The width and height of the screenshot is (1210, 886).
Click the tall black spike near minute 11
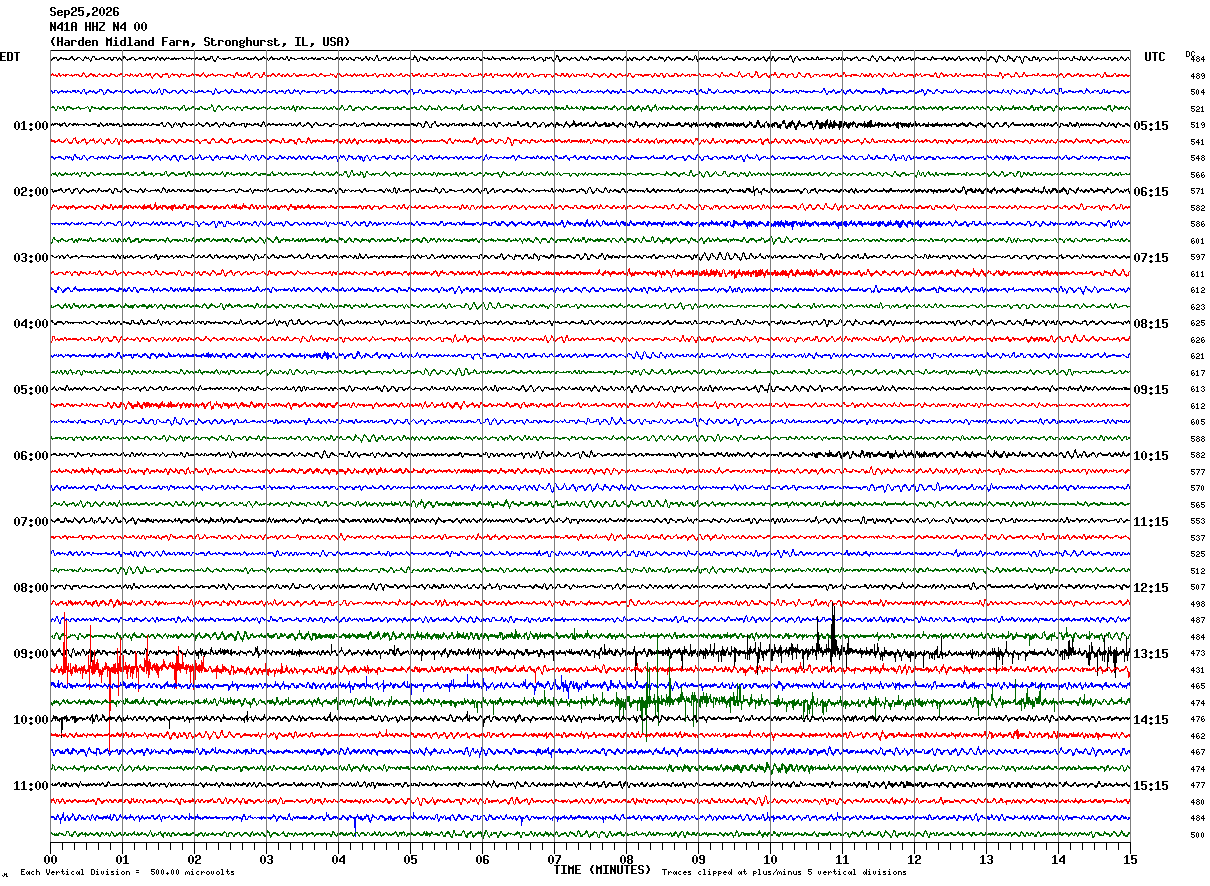pyautogui.click(x=834, y=627)
